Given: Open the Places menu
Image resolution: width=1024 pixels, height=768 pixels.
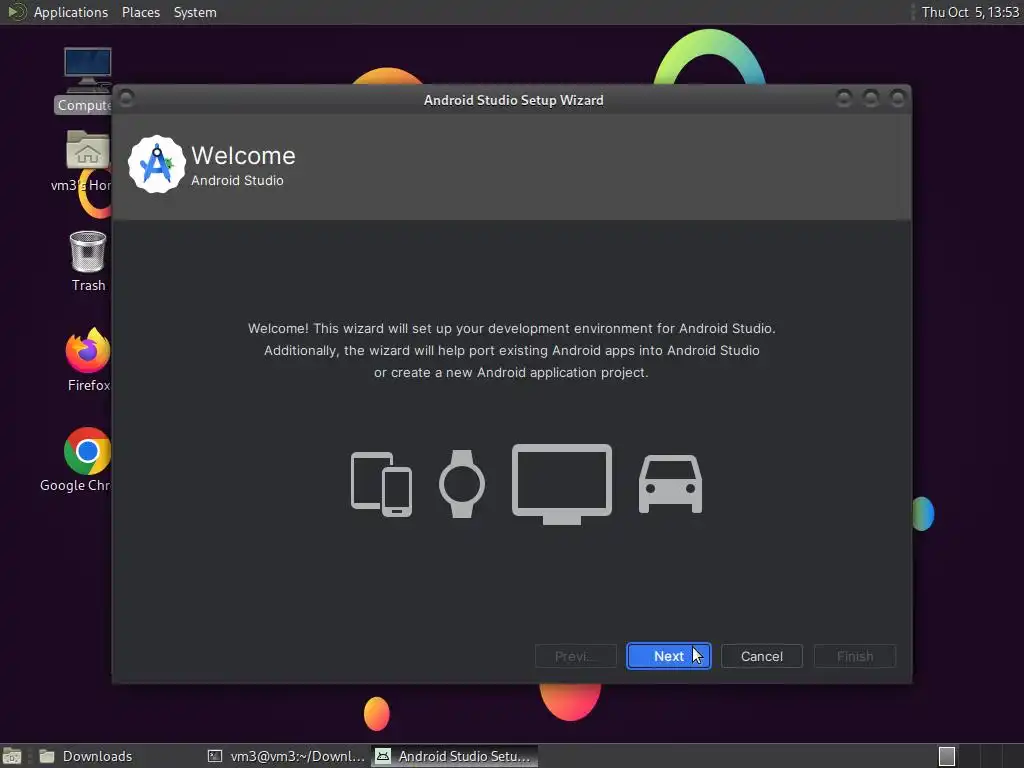Looking at the screenshot, I should (x=140, y=12).
